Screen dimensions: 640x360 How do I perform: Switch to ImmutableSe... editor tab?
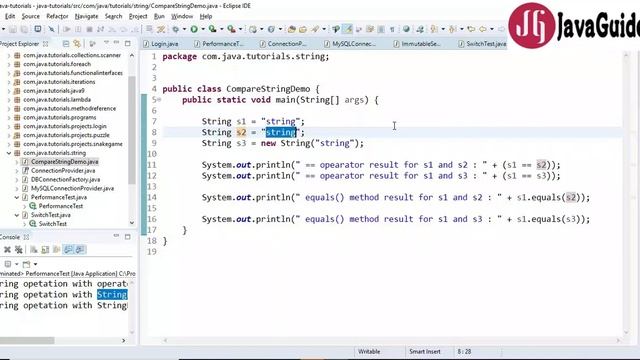(x=417, y=44)
